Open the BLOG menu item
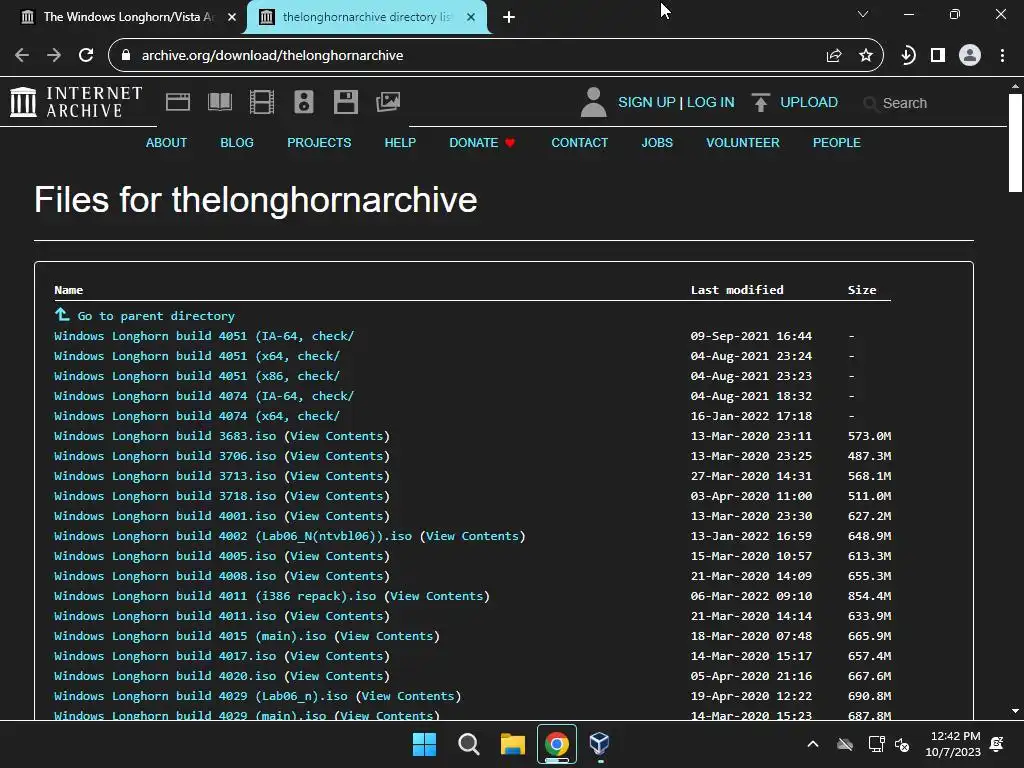This screenshot has width=1024, height=768. 236,142
